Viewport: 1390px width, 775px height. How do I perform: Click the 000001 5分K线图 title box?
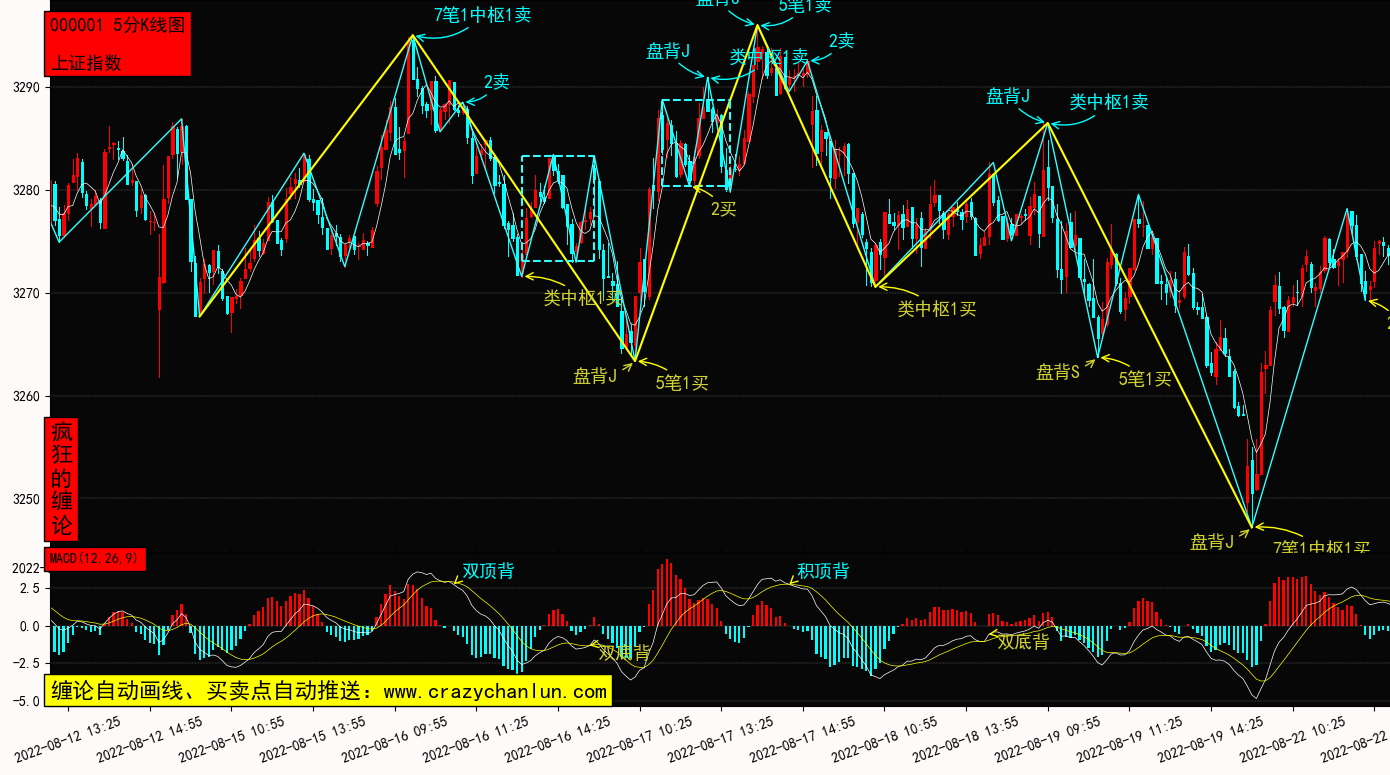tap(117, 26)
